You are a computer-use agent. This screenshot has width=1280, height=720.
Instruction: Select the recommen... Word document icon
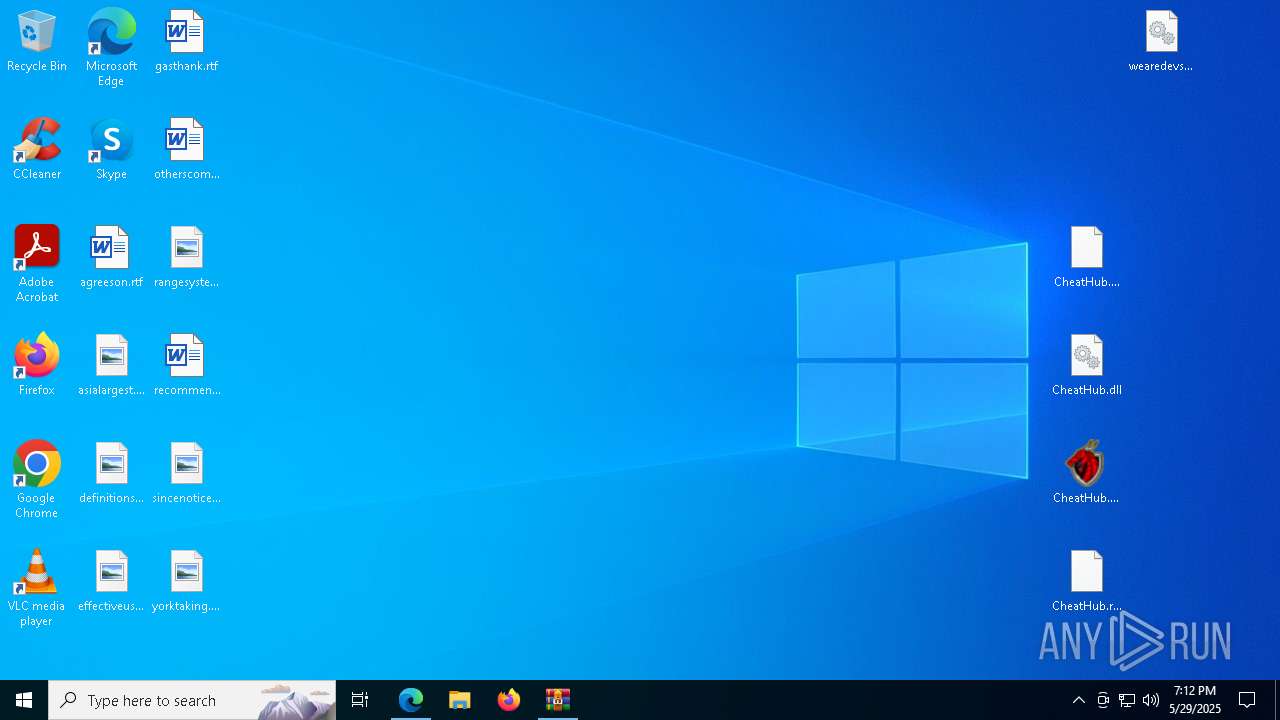(186, 366)
